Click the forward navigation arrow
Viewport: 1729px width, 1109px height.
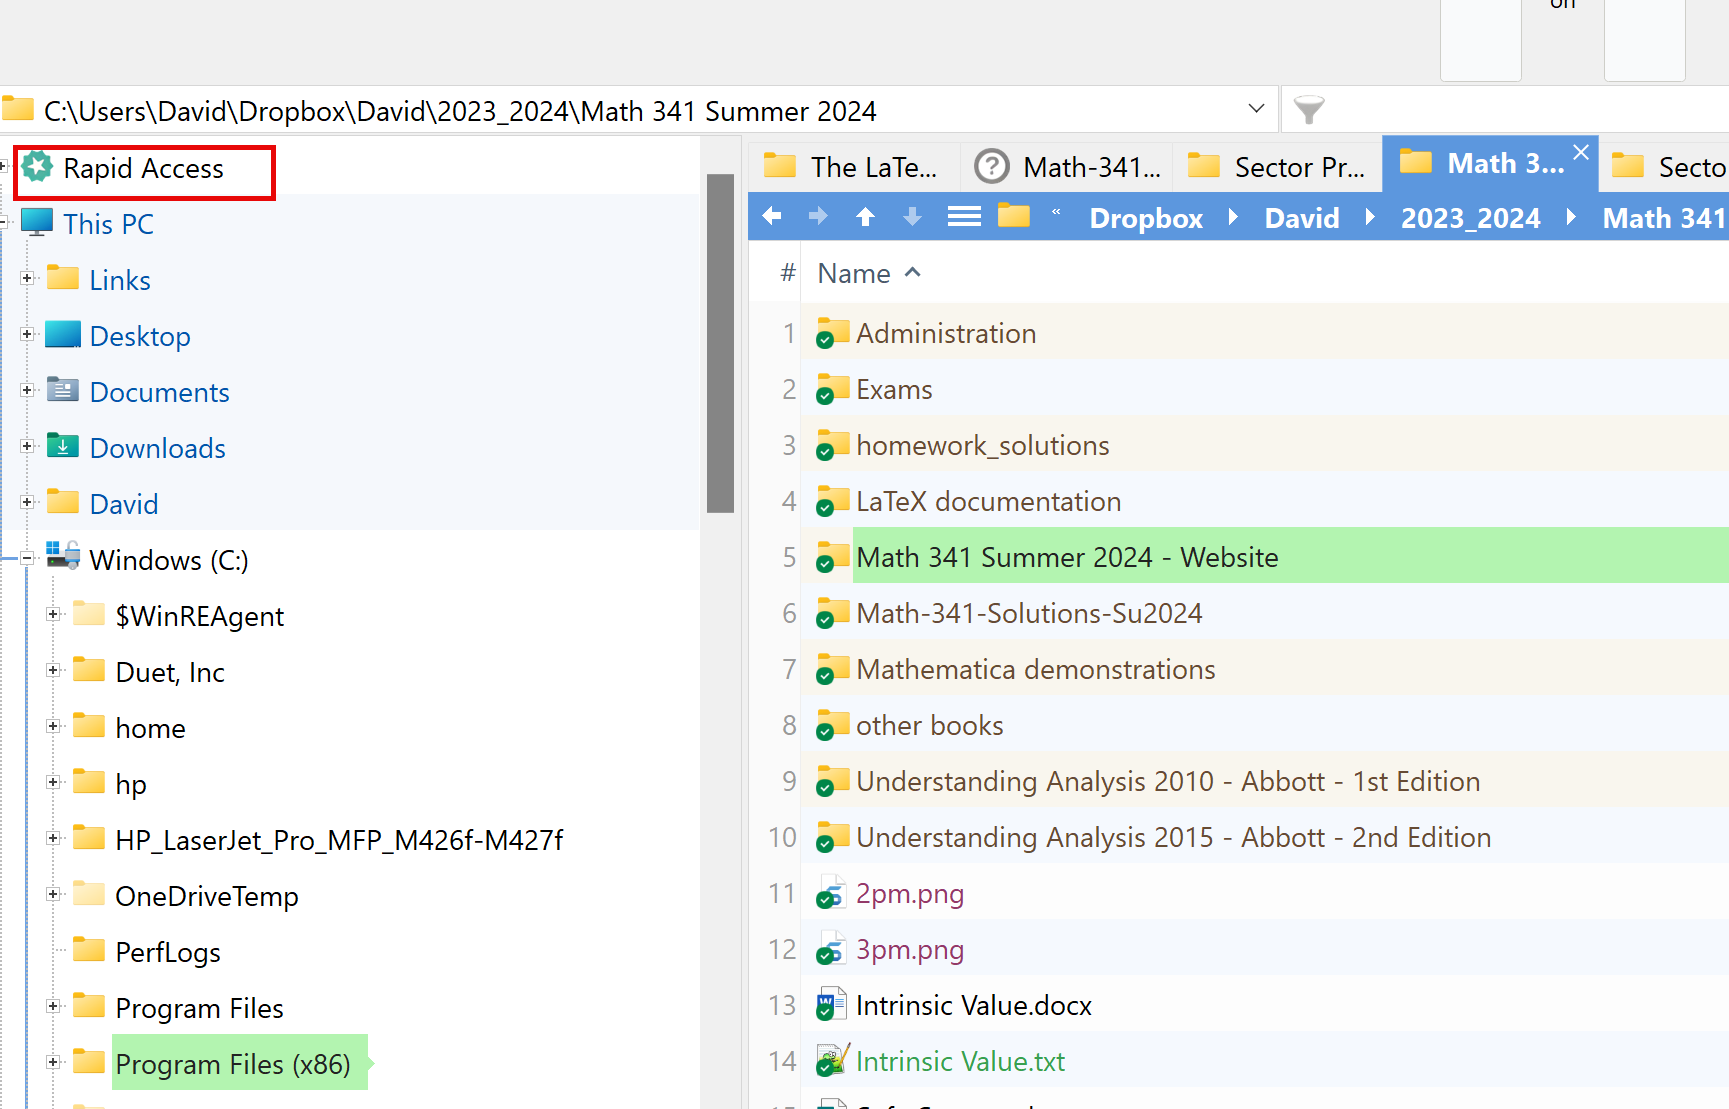[x=818, y=217]
